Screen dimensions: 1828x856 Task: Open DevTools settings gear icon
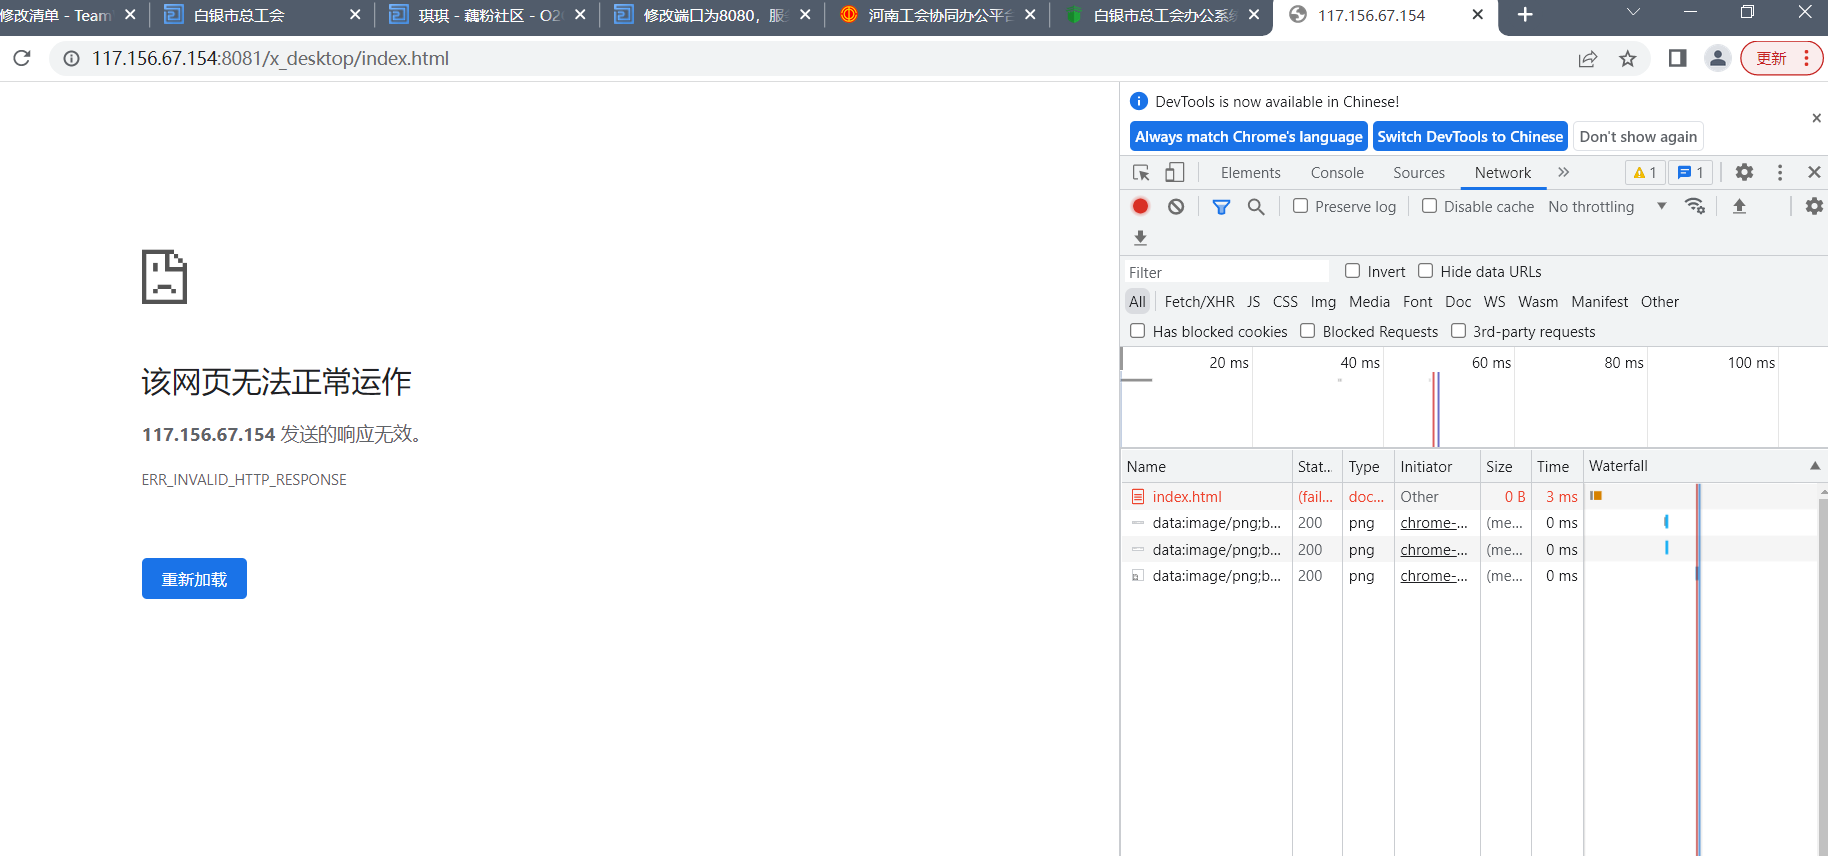(1744, 172)
